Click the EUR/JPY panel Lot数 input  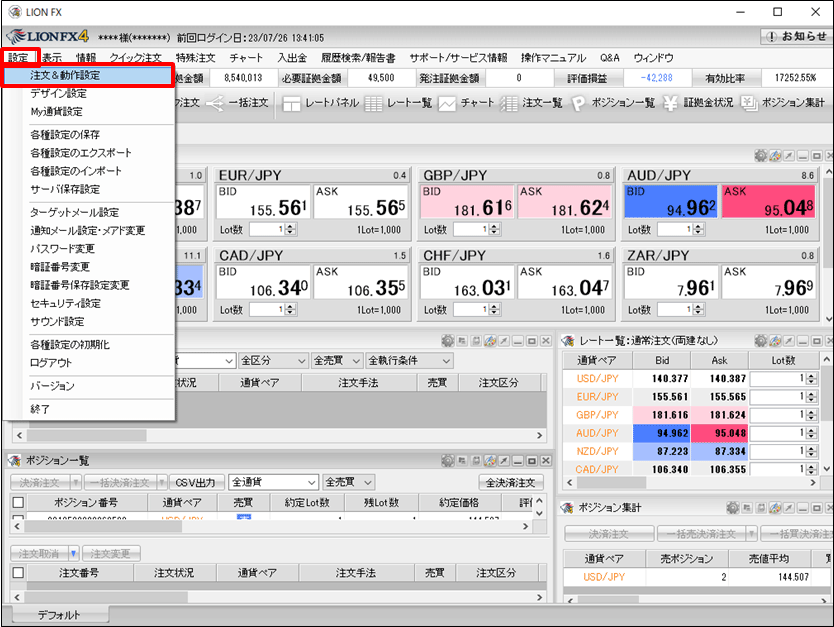tap(267, 230)
